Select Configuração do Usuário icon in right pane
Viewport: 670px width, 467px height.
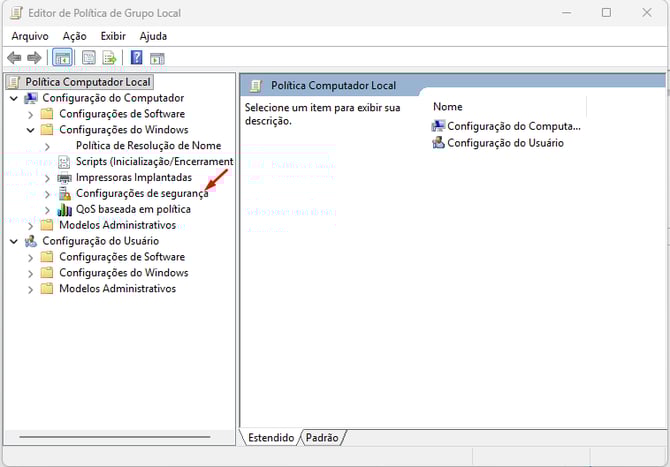pyautogui.click(x=438, y=143)
